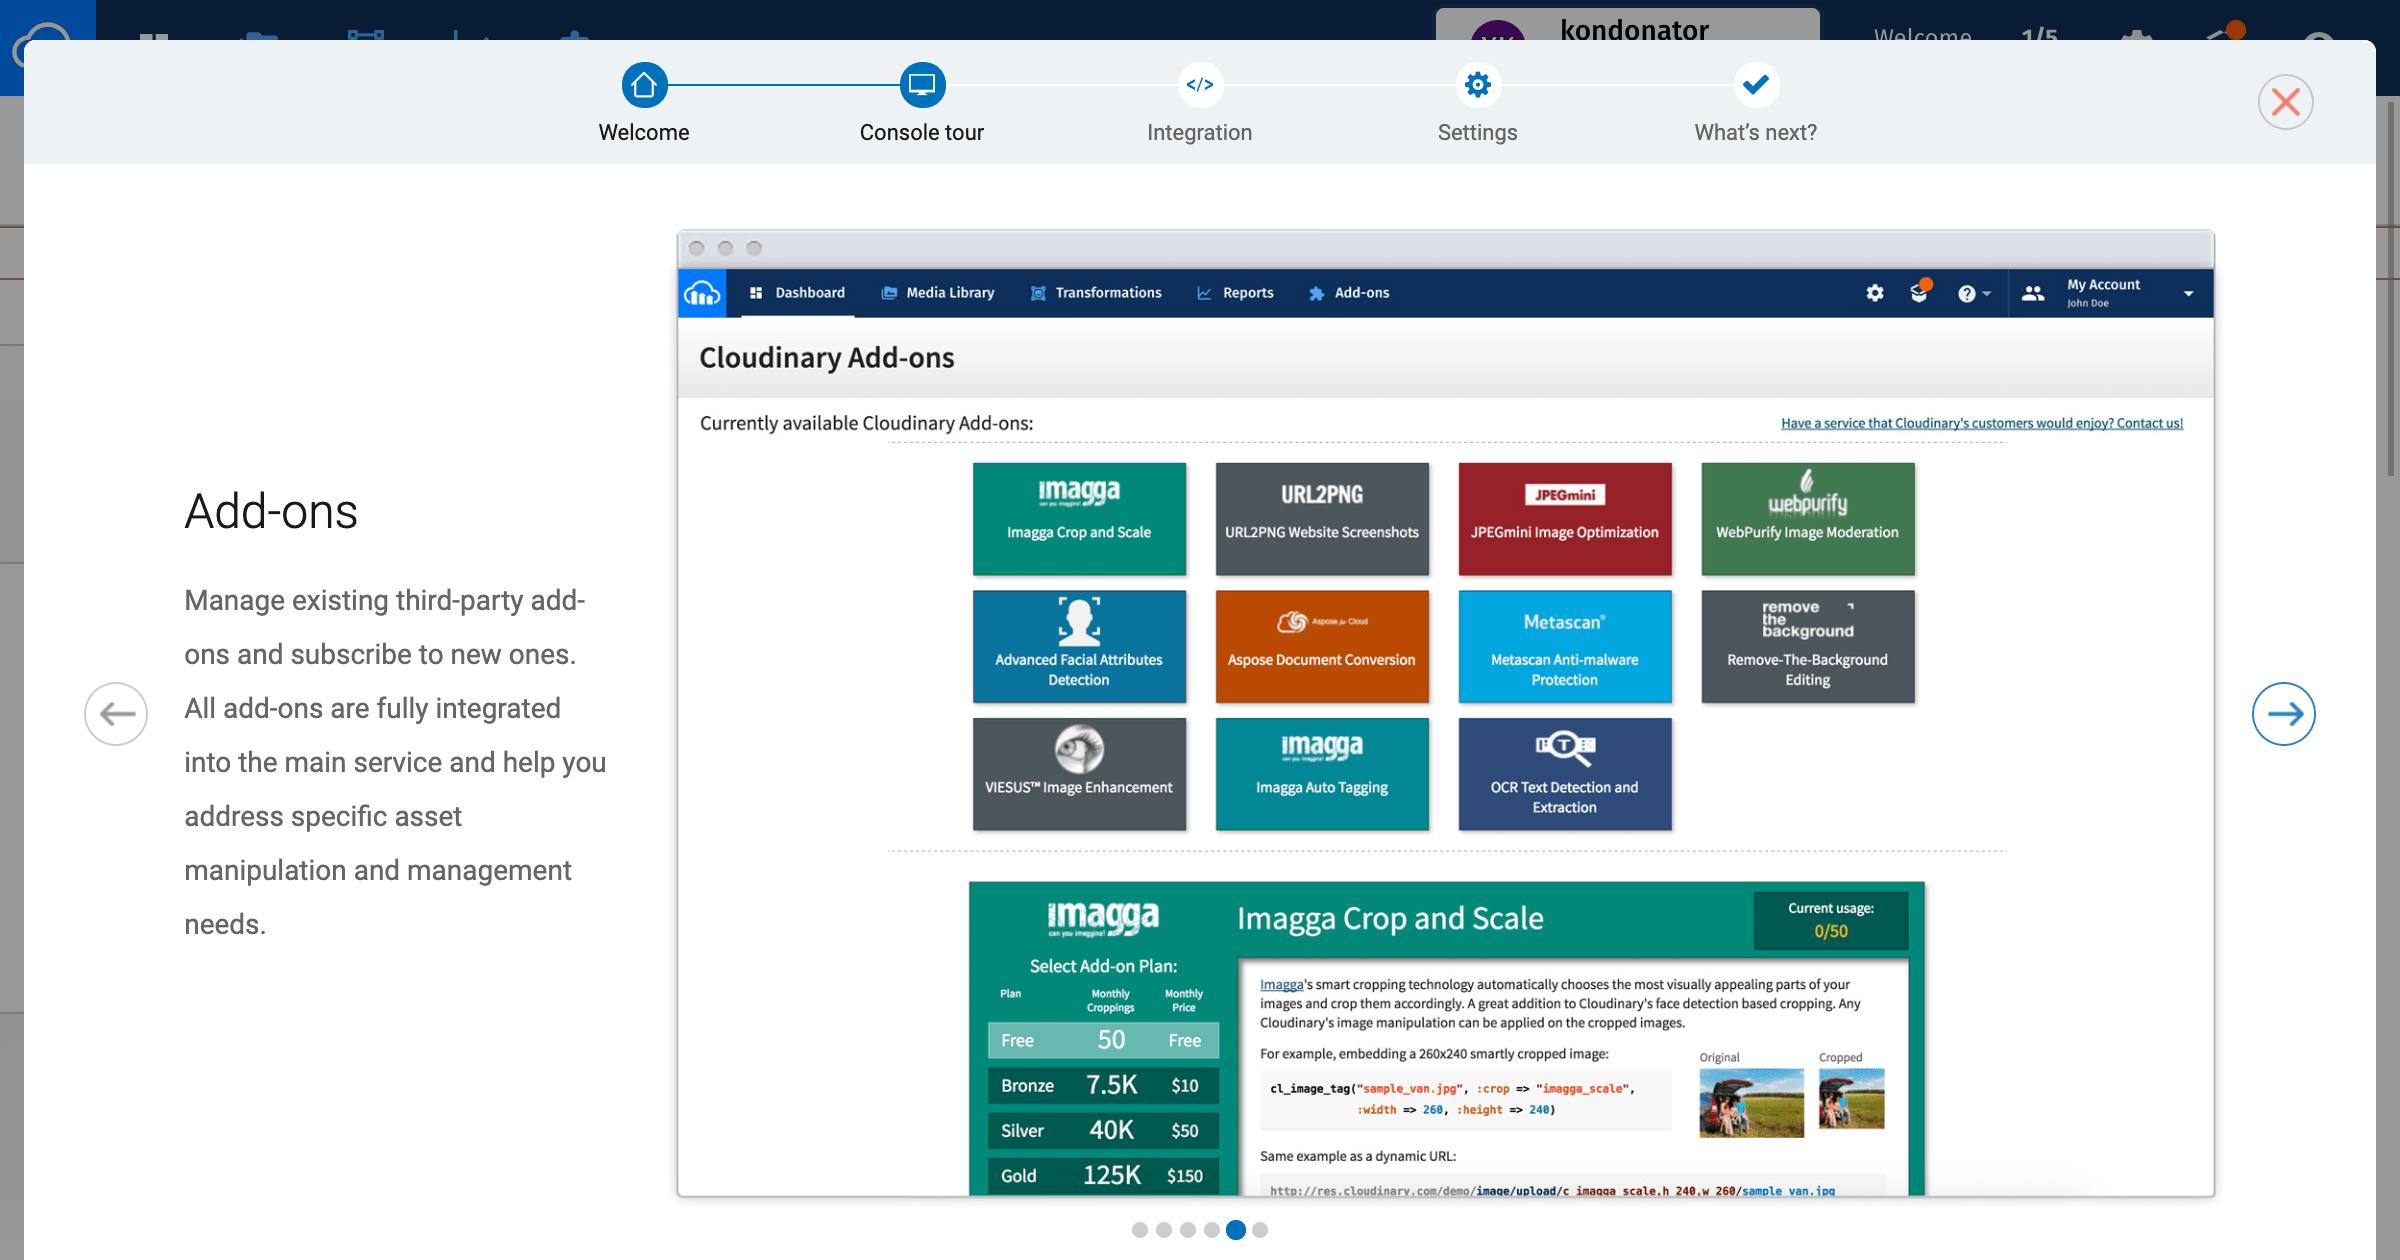Expand the My Account dropdown arrow
Screen dimensions: 2400x1260
pos(2189,294)
